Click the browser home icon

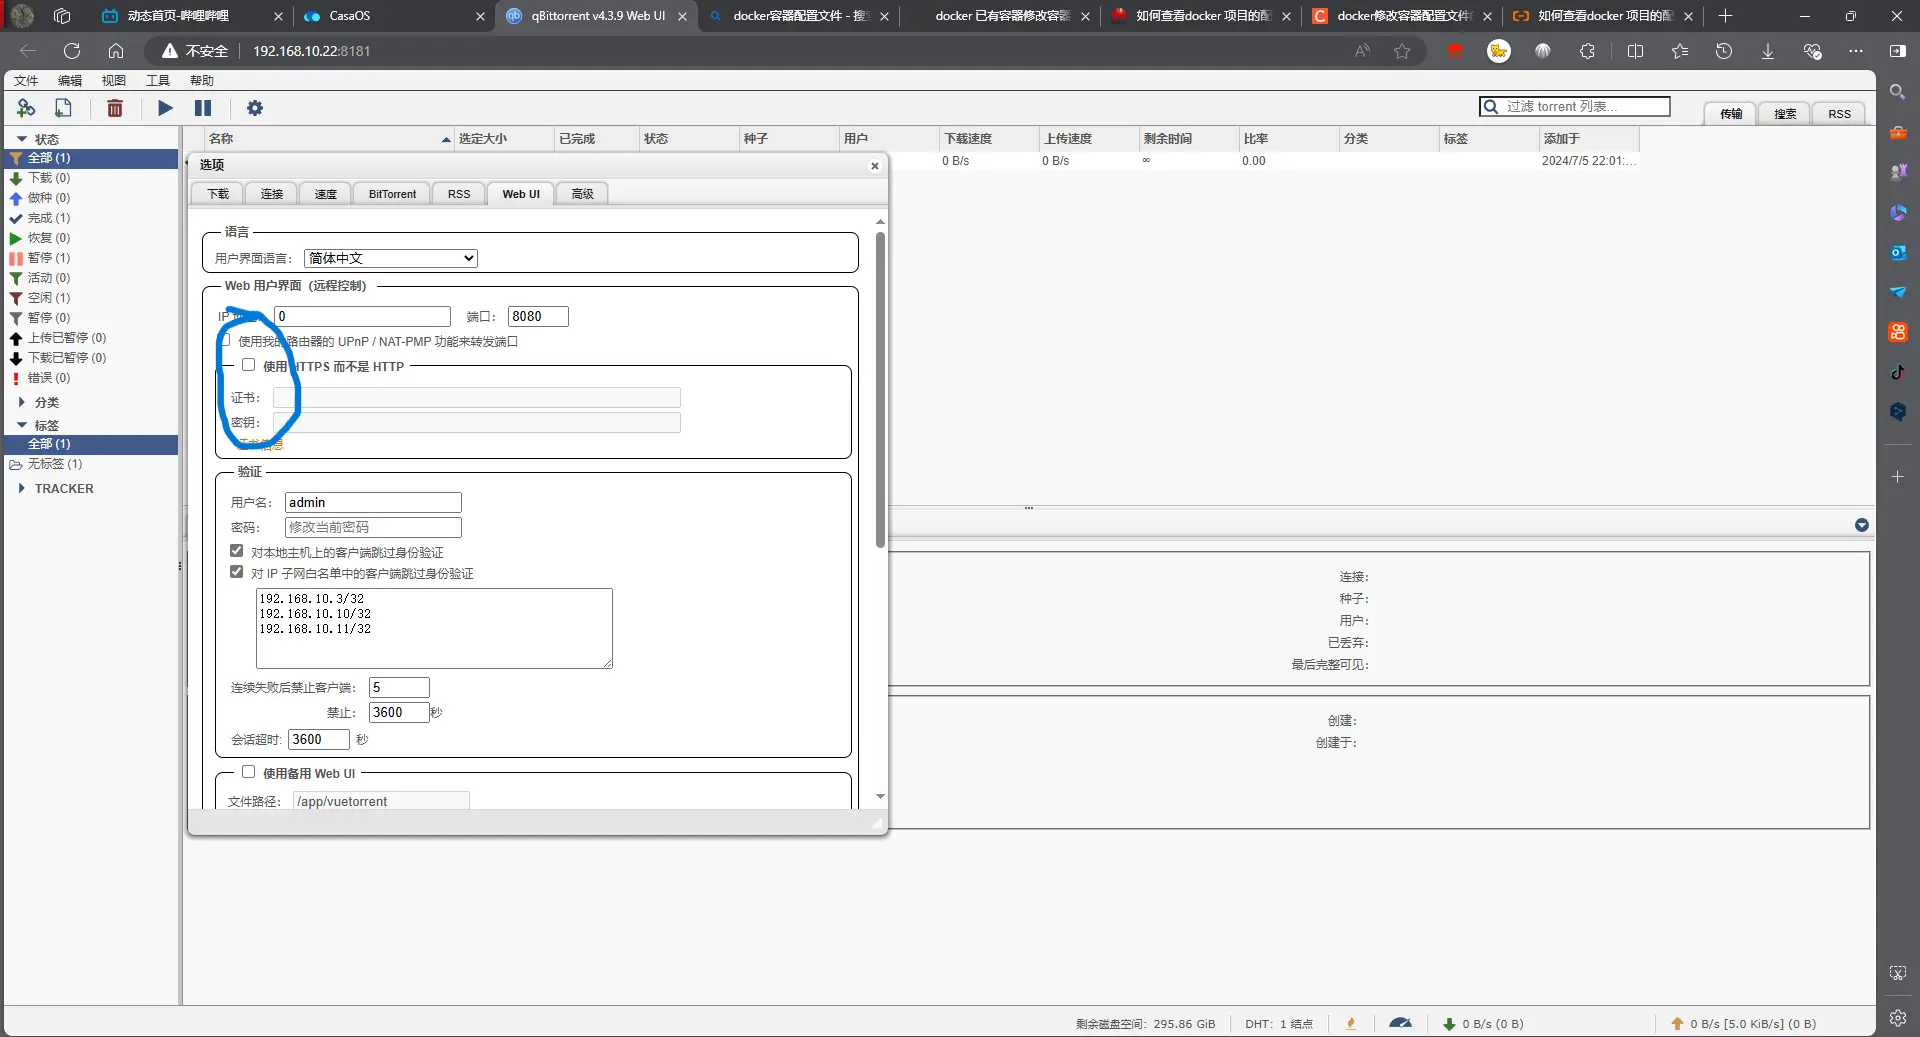click(x=116, y=51)
